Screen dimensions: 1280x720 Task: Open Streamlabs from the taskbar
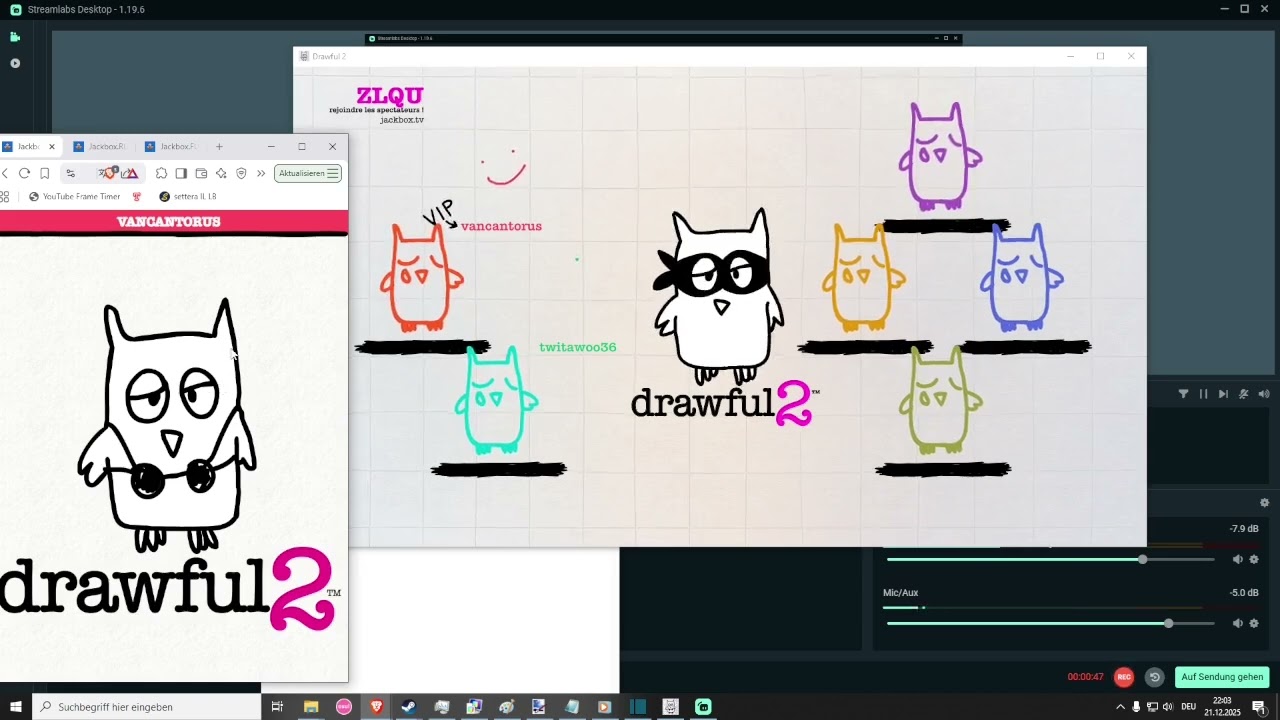tap(703, 707)
